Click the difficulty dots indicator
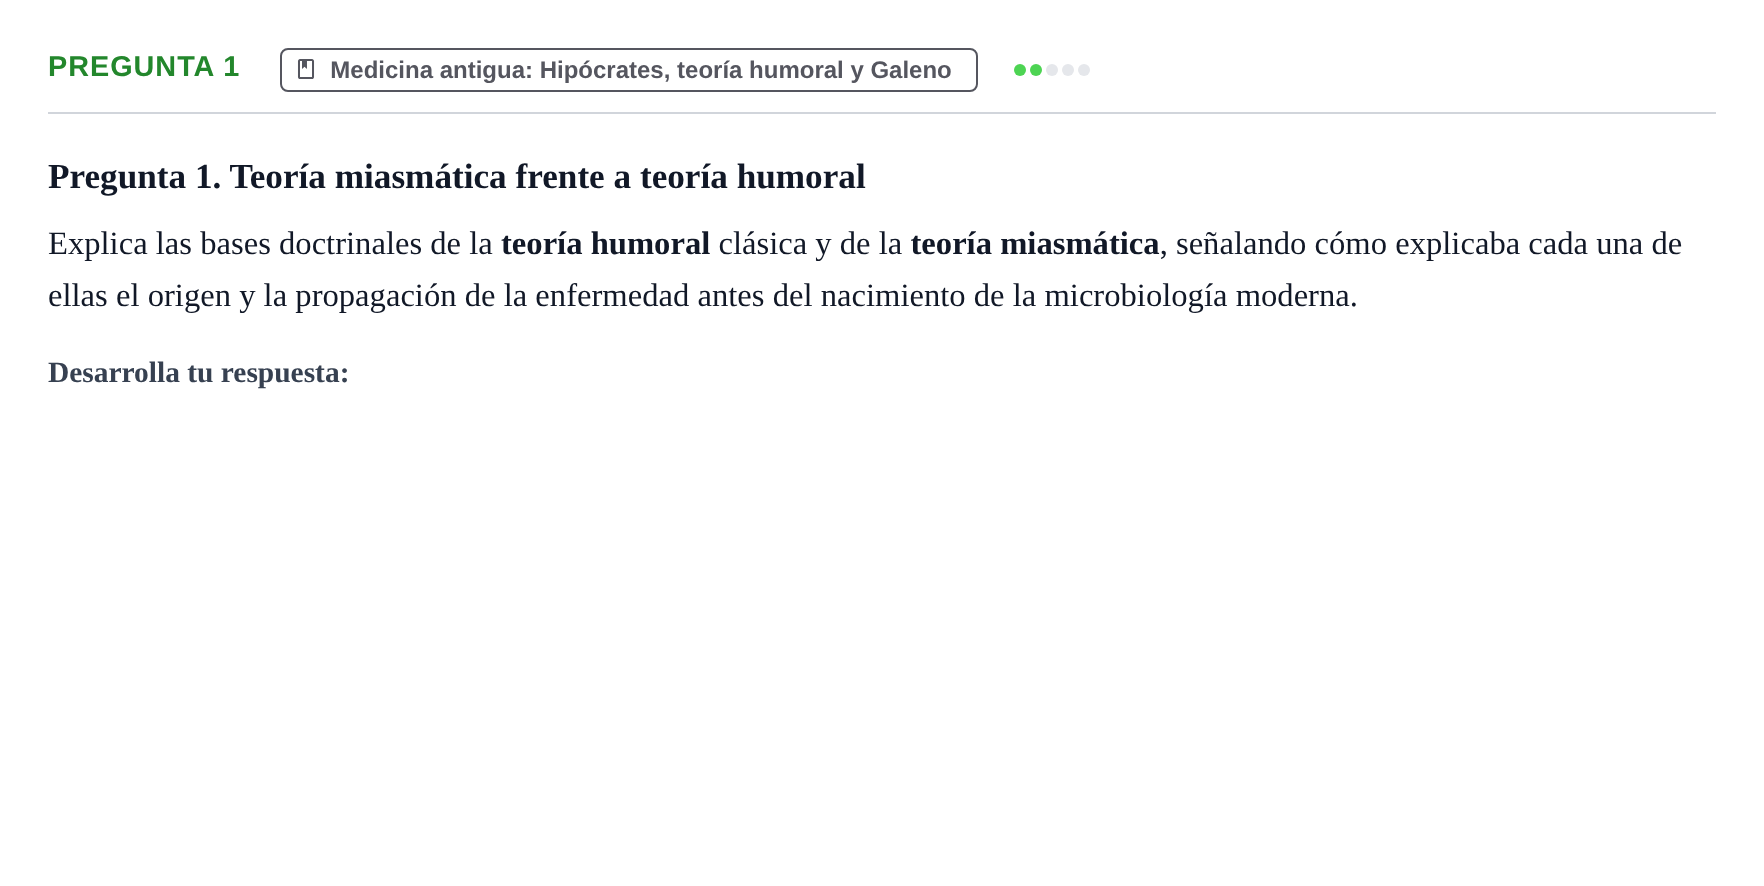This screenshot has height=886, width=1764. pos(1052,70)
